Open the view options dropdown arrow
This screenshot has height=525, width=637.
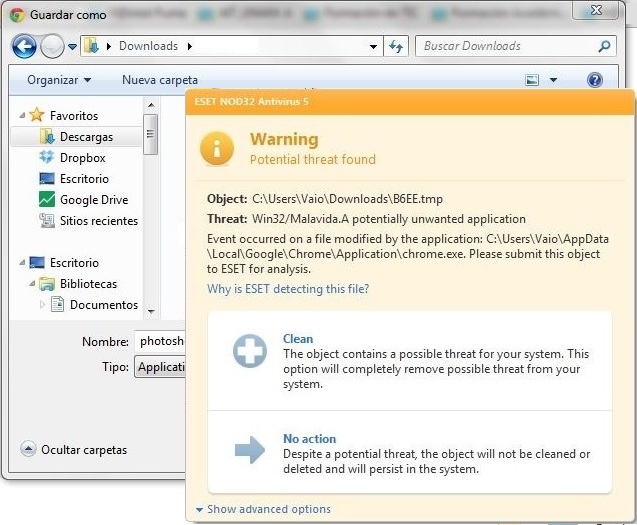(x=553, y=80)
